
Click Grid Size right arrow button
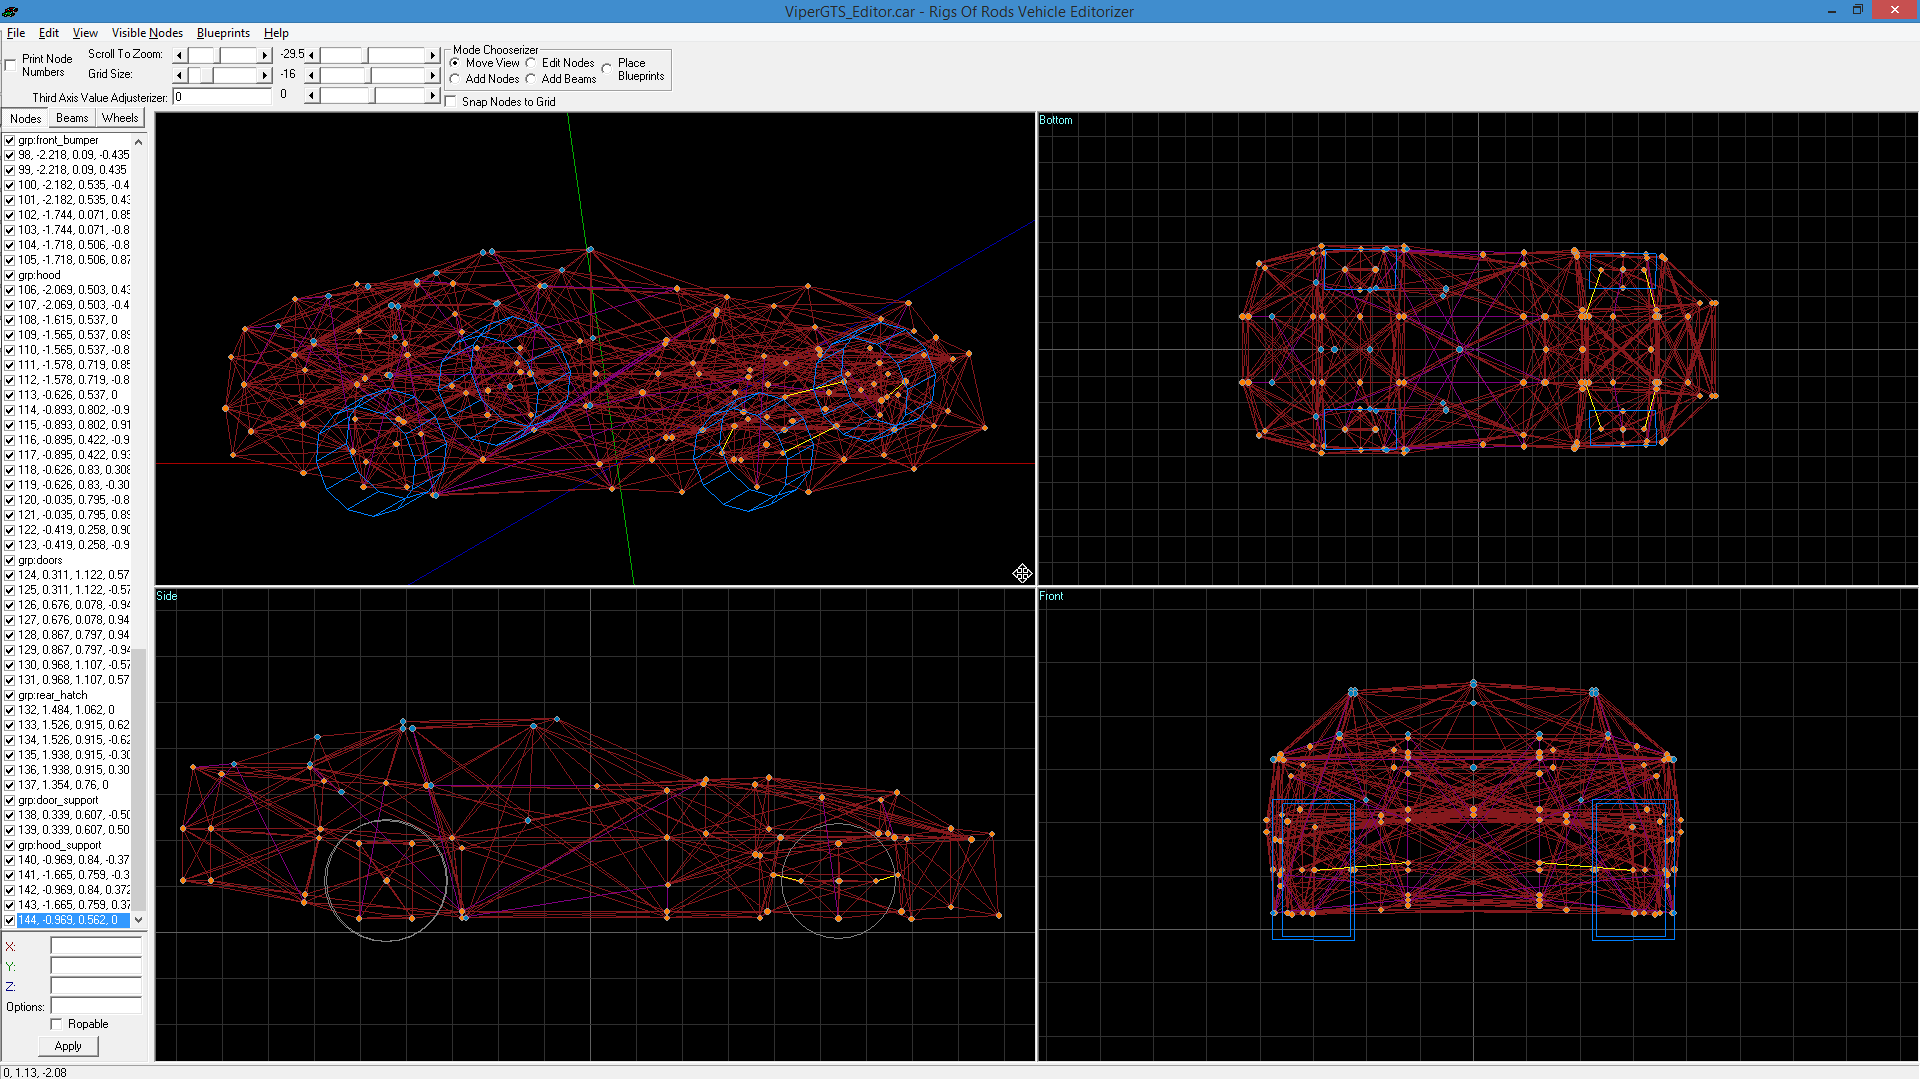point(265,75)
